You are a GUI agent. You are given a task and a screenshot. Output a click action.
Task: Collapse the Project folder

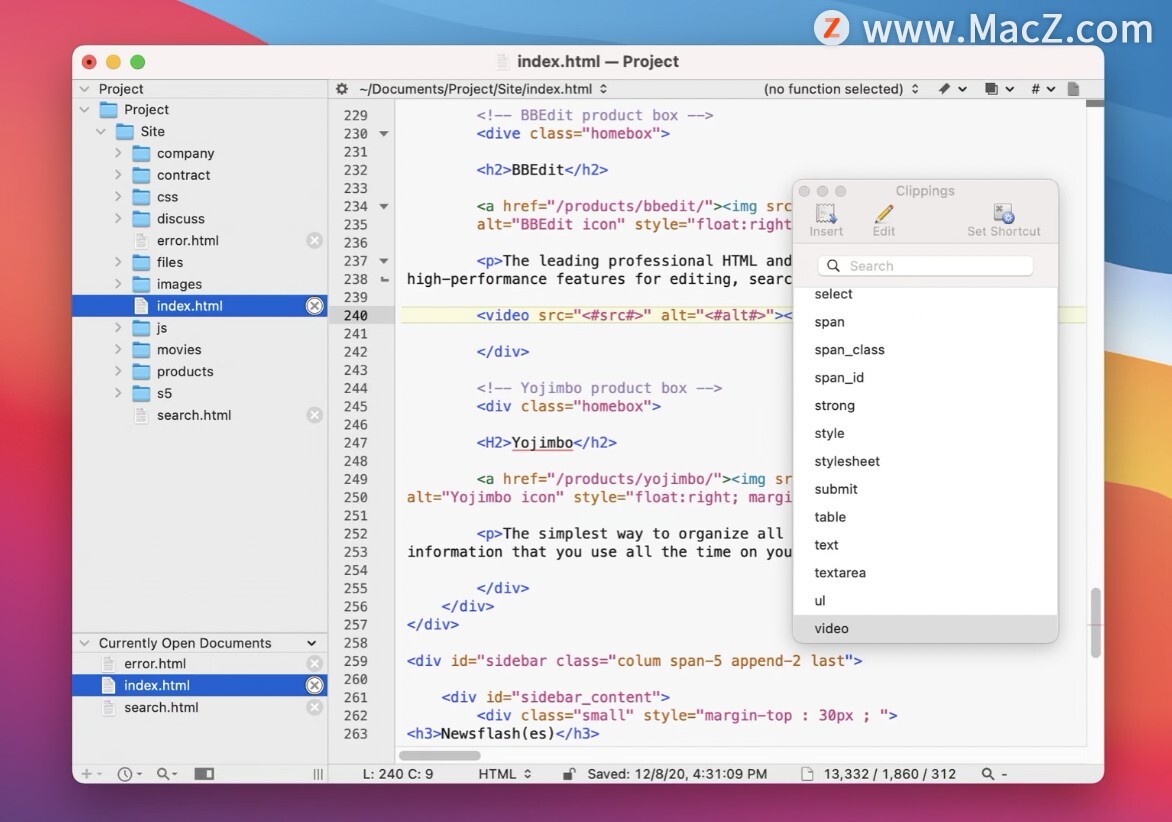click(x=84, y=110)
